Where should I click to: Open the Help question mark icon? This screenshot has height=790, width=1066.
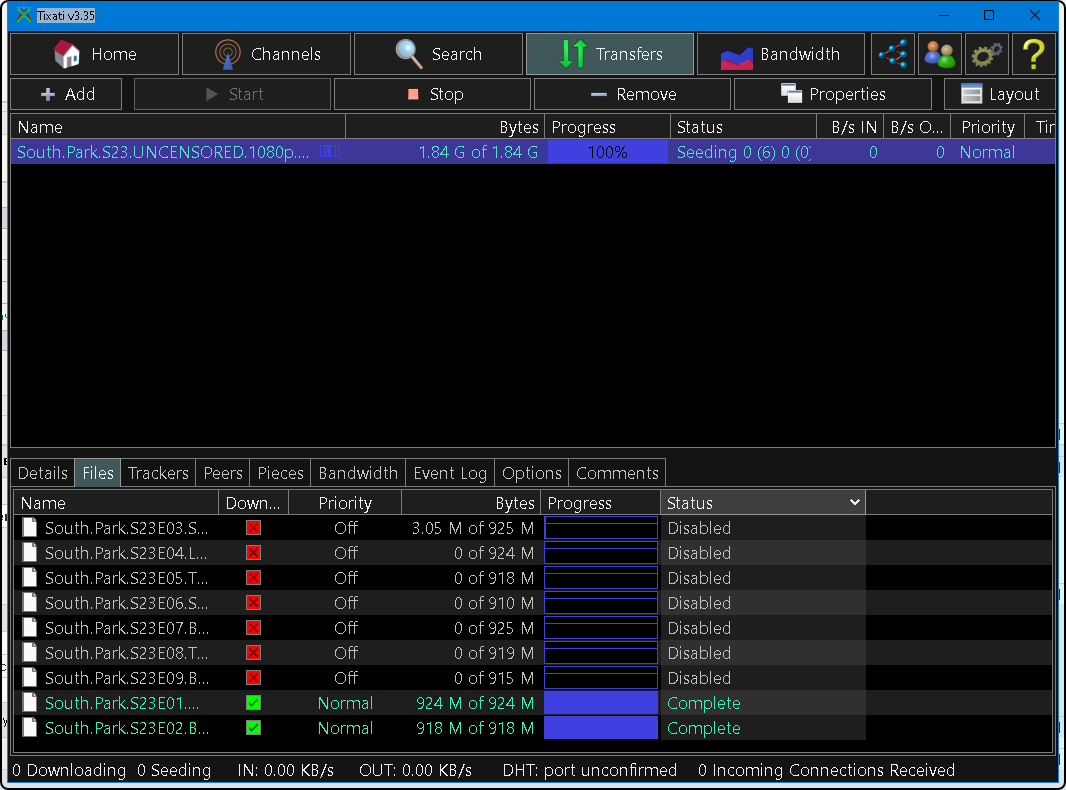tap(1033, 54)
